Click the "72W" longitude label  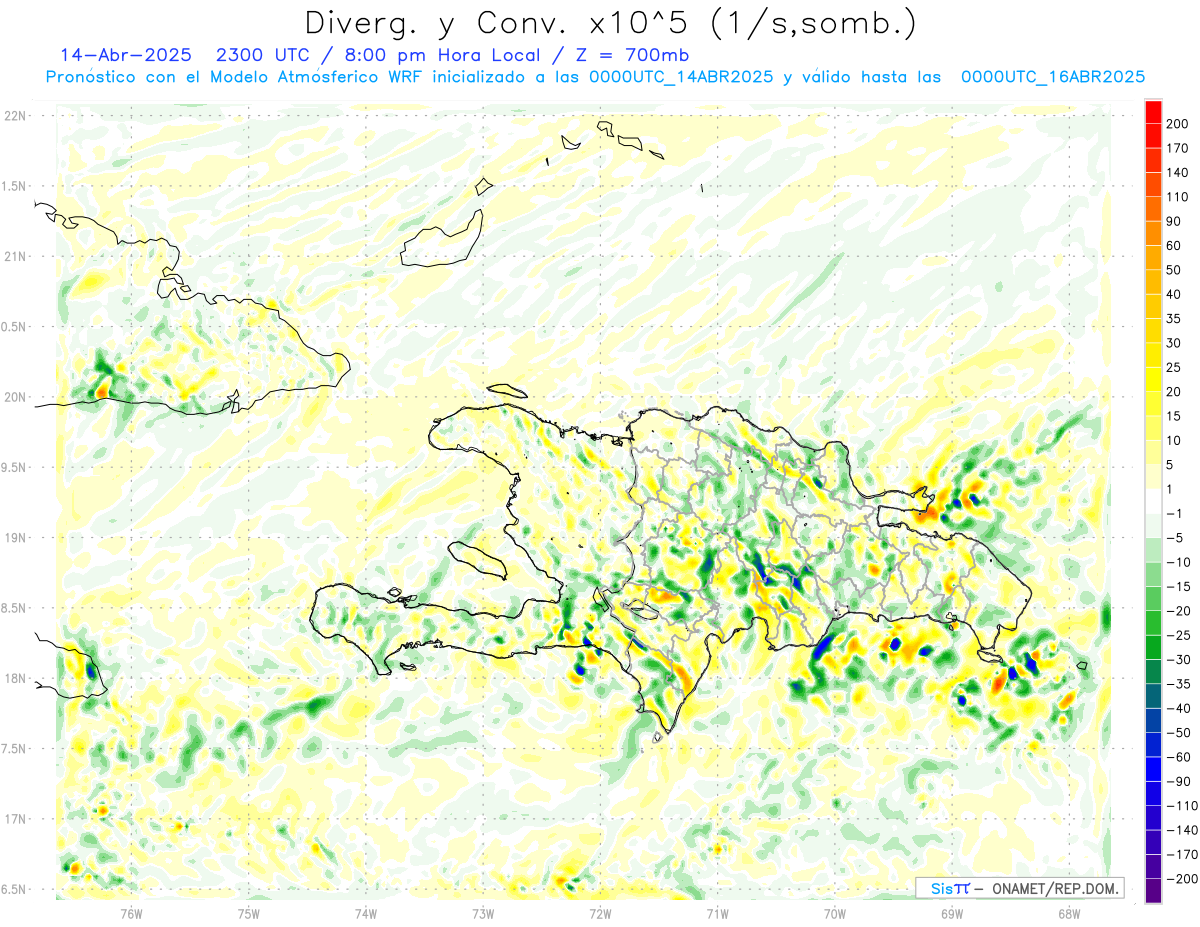pyautogui.click(x=600, y=913)
